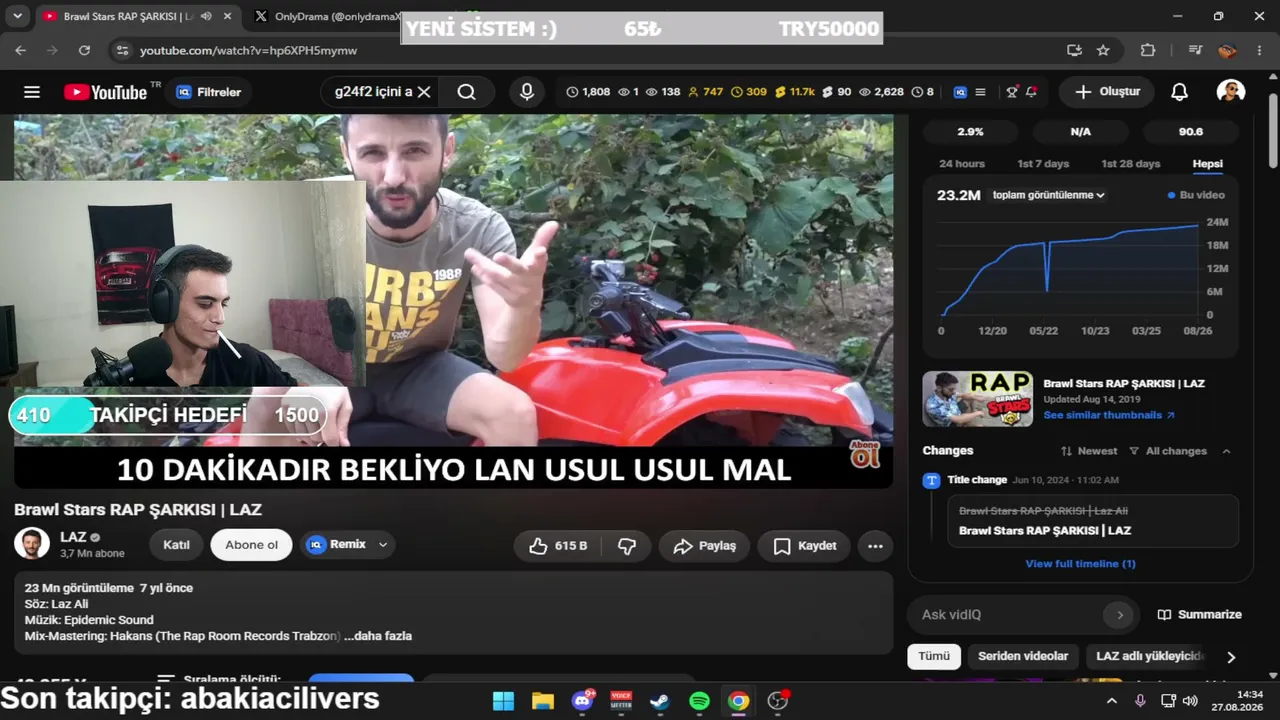Show hidden system tray icons

[1111, 701]
